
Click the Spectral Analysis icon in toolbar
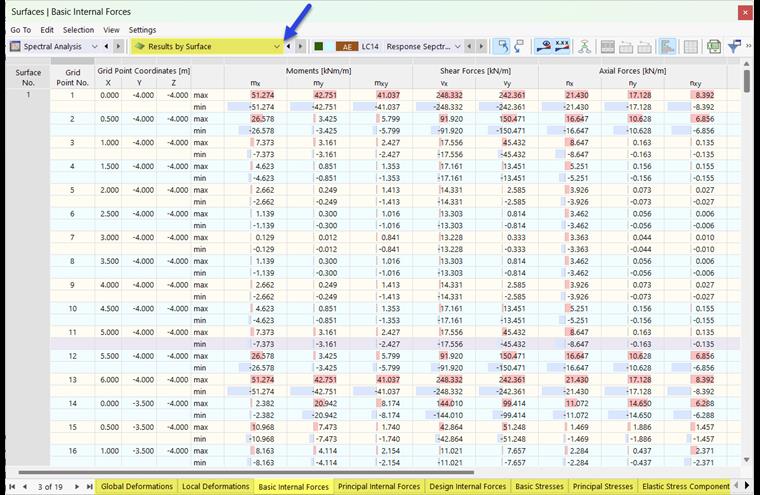16,47
